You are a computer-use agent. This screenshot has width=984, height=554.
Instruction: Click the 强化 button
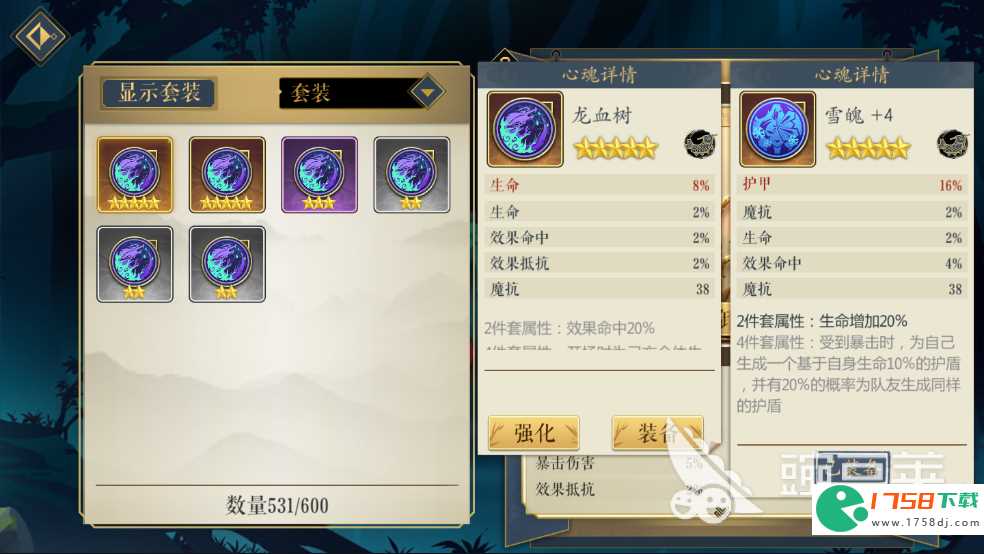[533, 433]
